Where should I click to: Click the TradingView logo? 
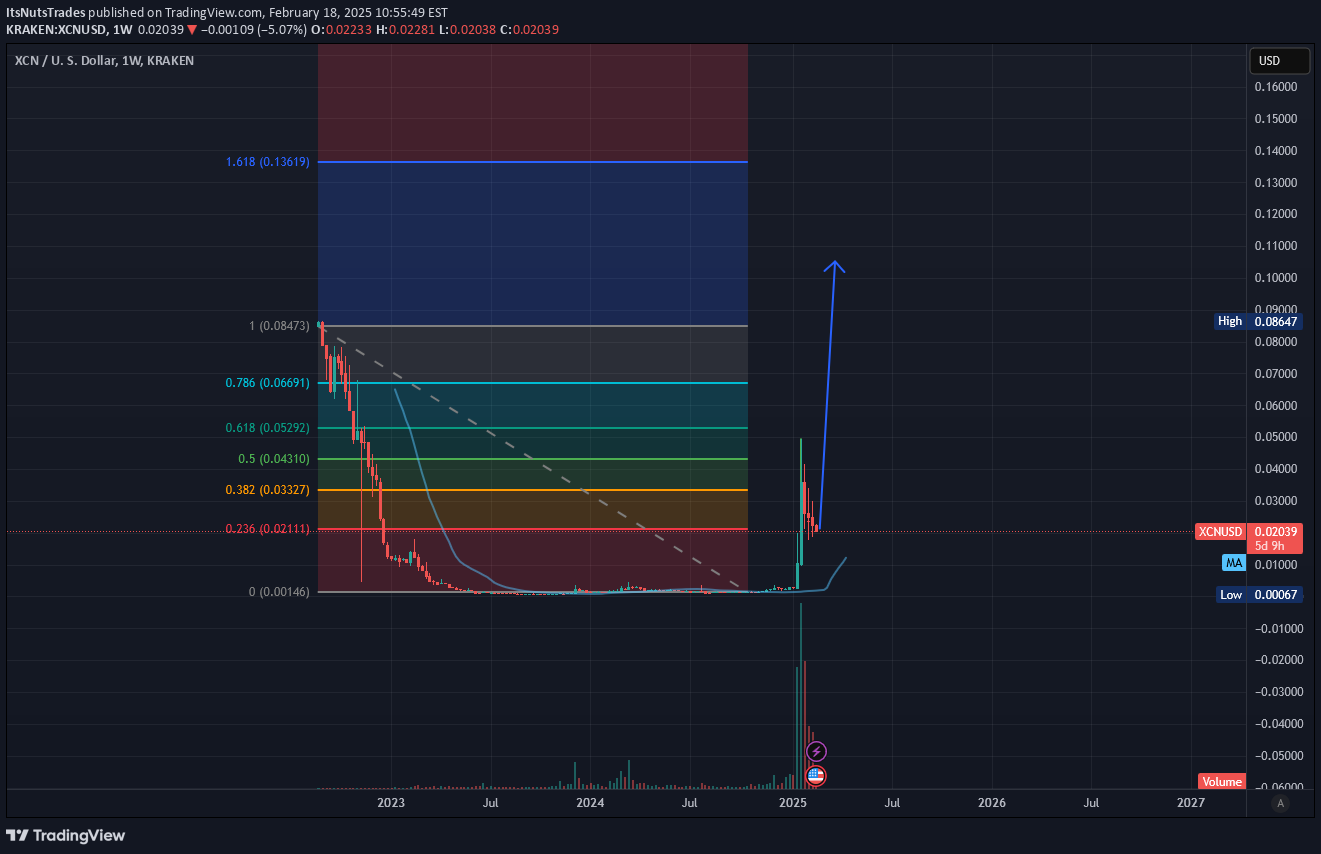[66, 835]
